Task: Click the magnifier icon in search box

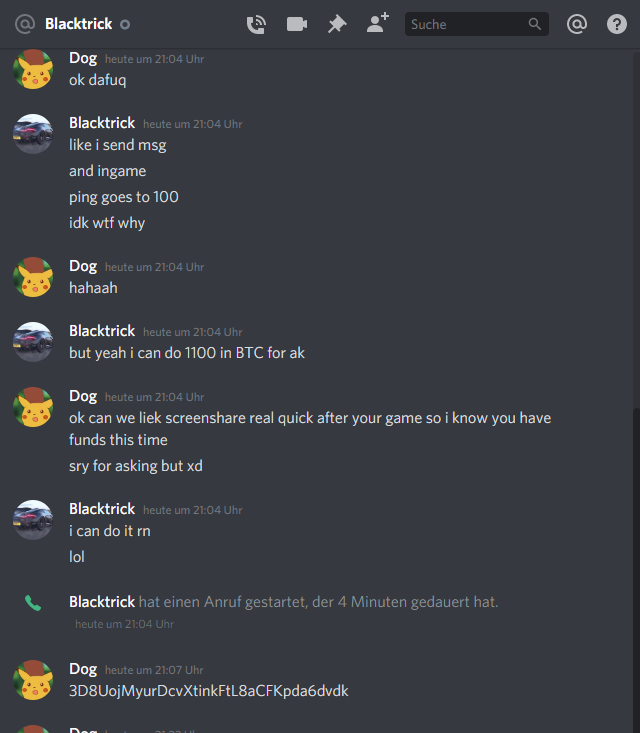Action: pos(535,24)
